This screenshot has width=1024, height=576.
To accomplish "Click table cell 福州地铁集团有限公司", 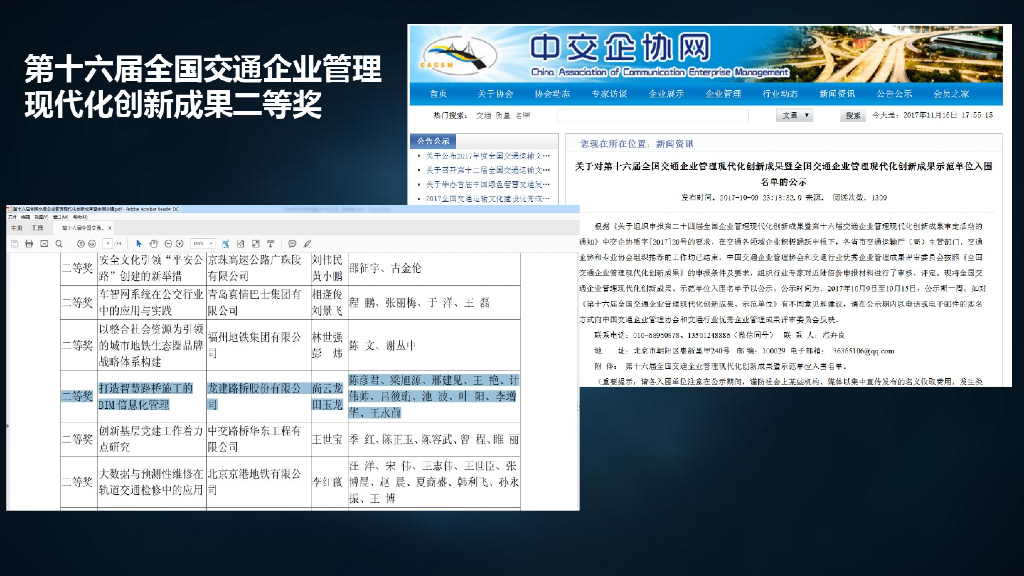I will (259, 345).
